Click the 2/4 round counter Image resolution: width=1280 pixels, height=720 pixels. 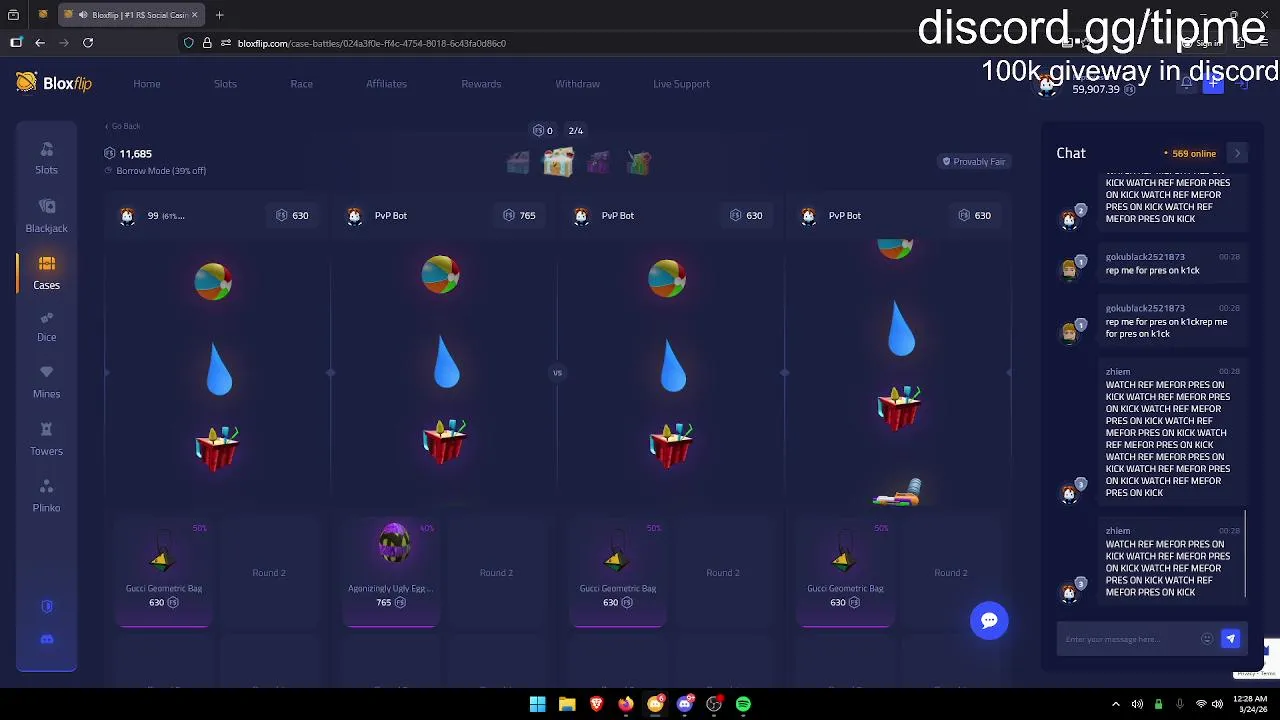click(575, 131)
